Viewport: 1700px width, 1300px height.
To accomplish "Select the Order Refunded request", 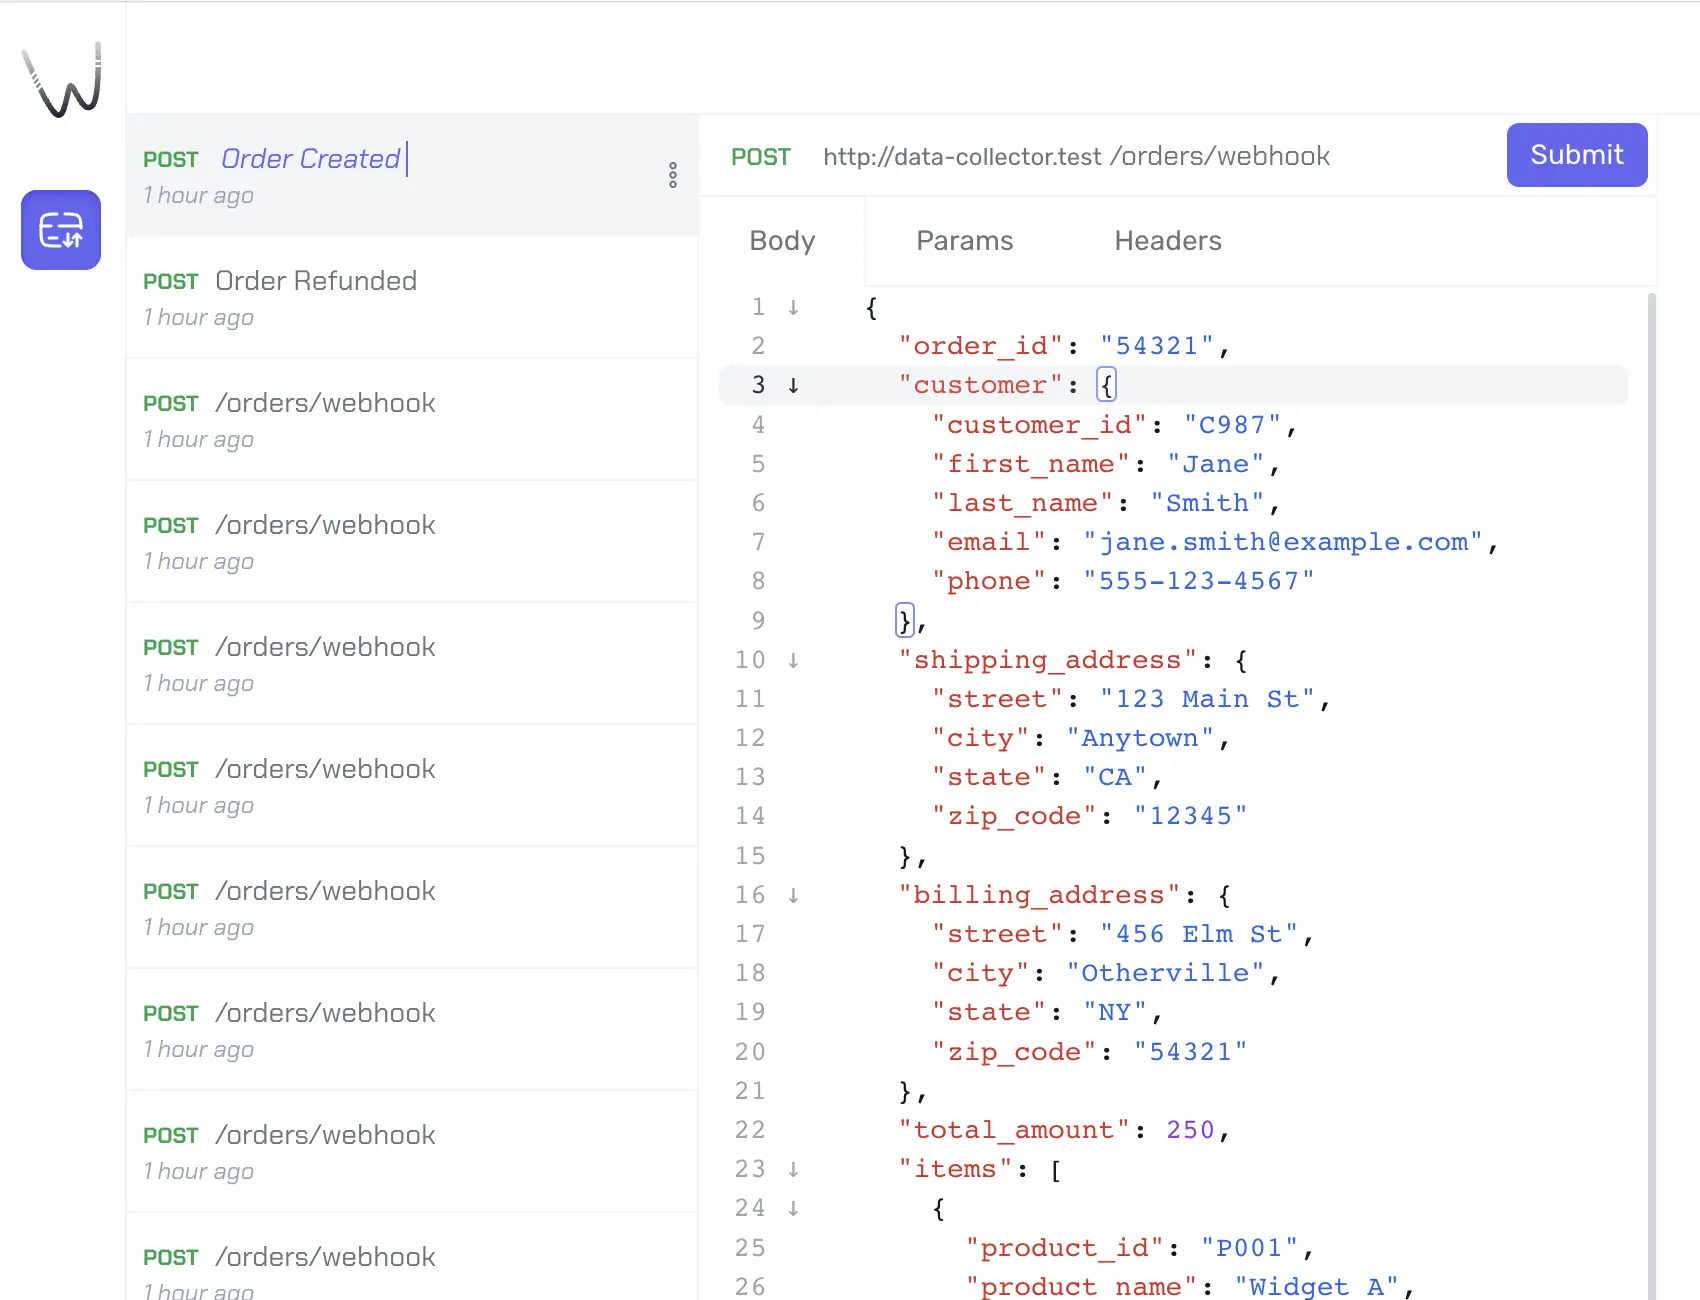I will coord(411,298).
